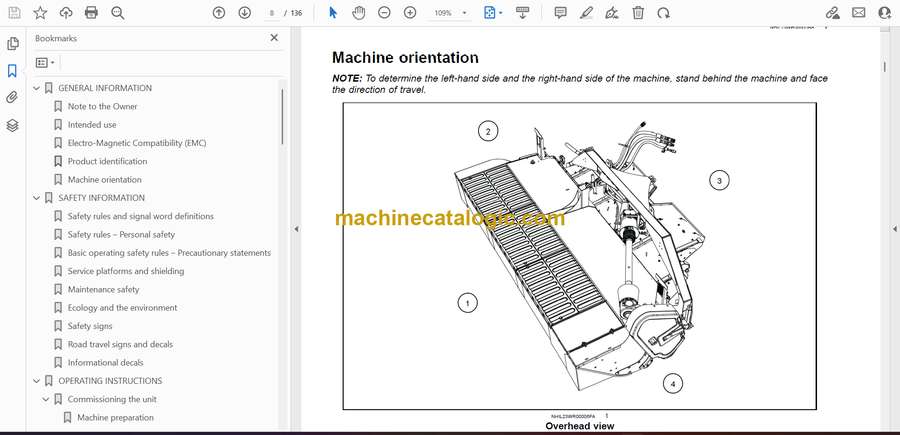The width and height of the screenshot is (900, 435).
Task: Go to the previous page arrow
Action: [219, 13]
